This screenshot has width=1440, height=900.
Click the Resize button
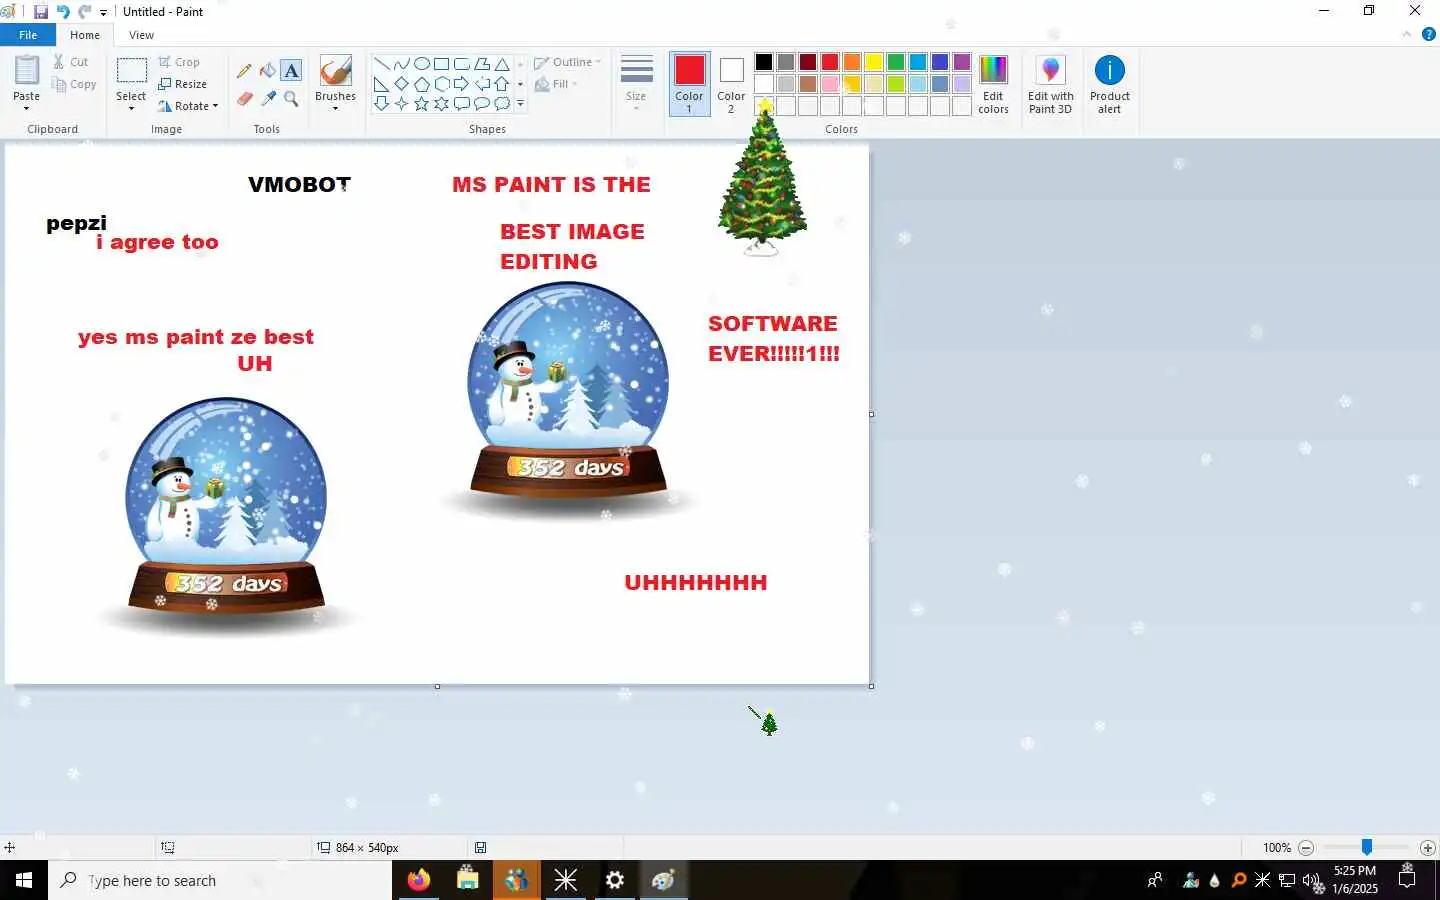coord(182,84)
